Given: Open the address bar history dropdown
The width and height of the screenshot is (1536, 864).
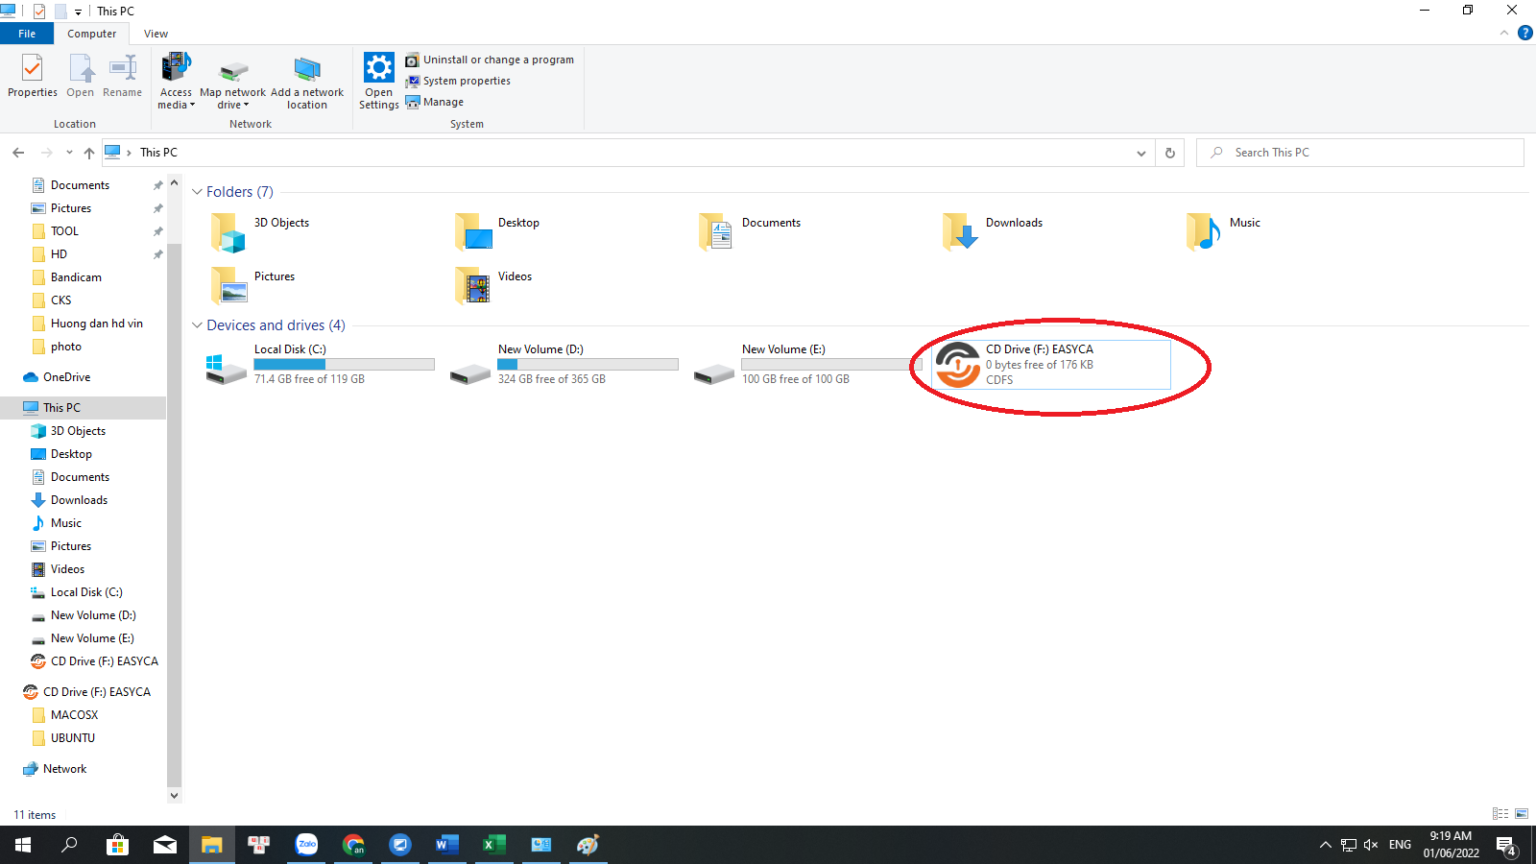Looking at the screenshot, I should (x=1141, y=153).
